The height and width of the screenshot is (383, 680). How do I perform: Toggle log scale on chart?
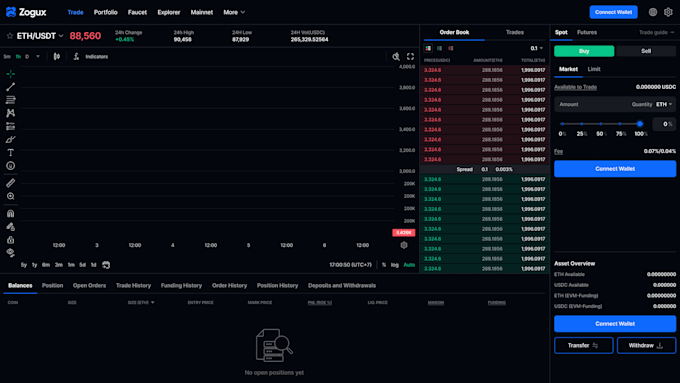(395, 265)
